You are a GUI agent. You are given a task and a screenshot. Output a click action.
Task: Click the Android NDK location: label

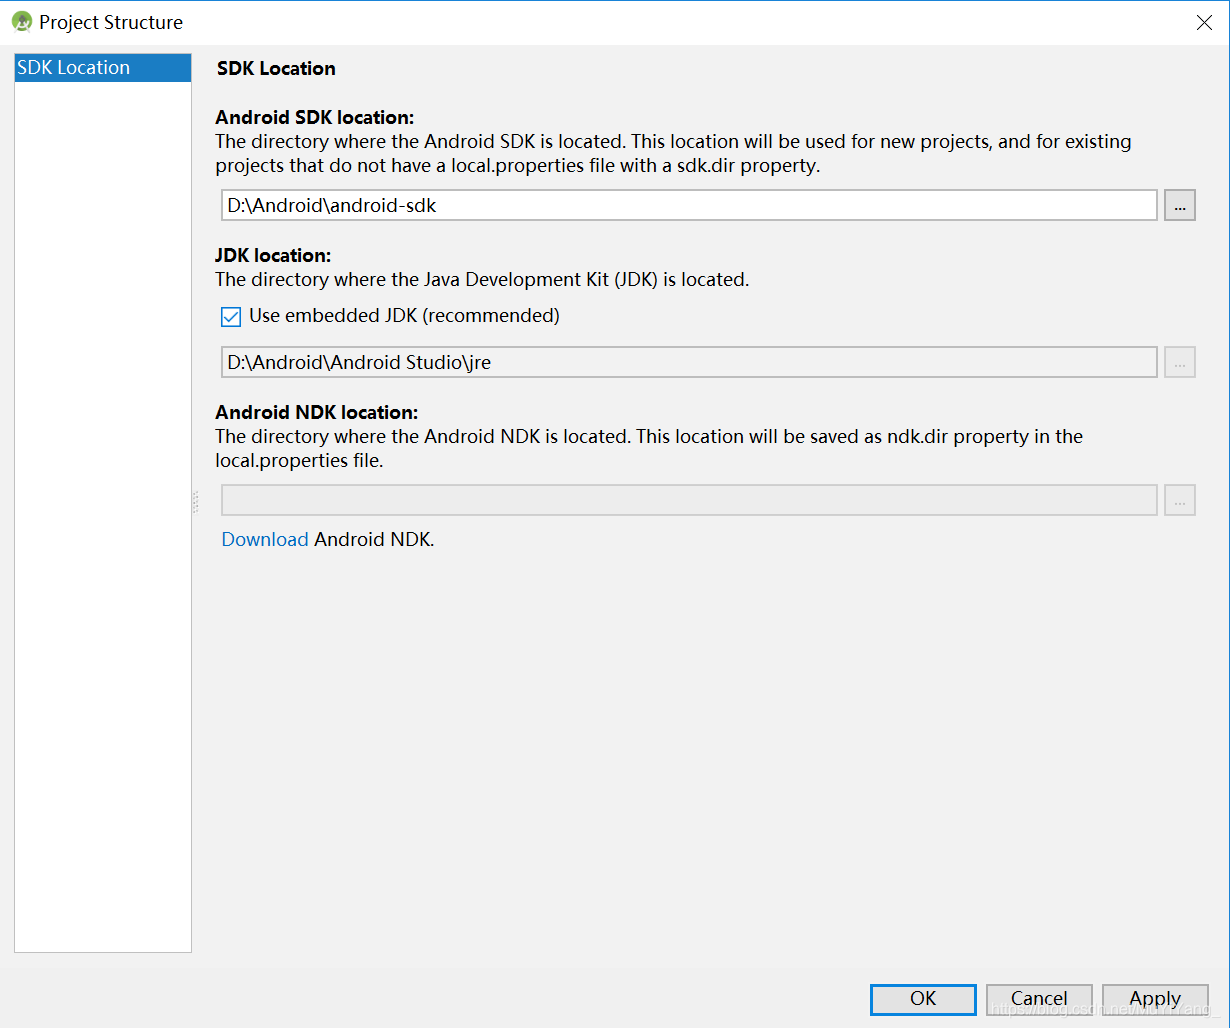pyautogui.click(x=317, y=412)
